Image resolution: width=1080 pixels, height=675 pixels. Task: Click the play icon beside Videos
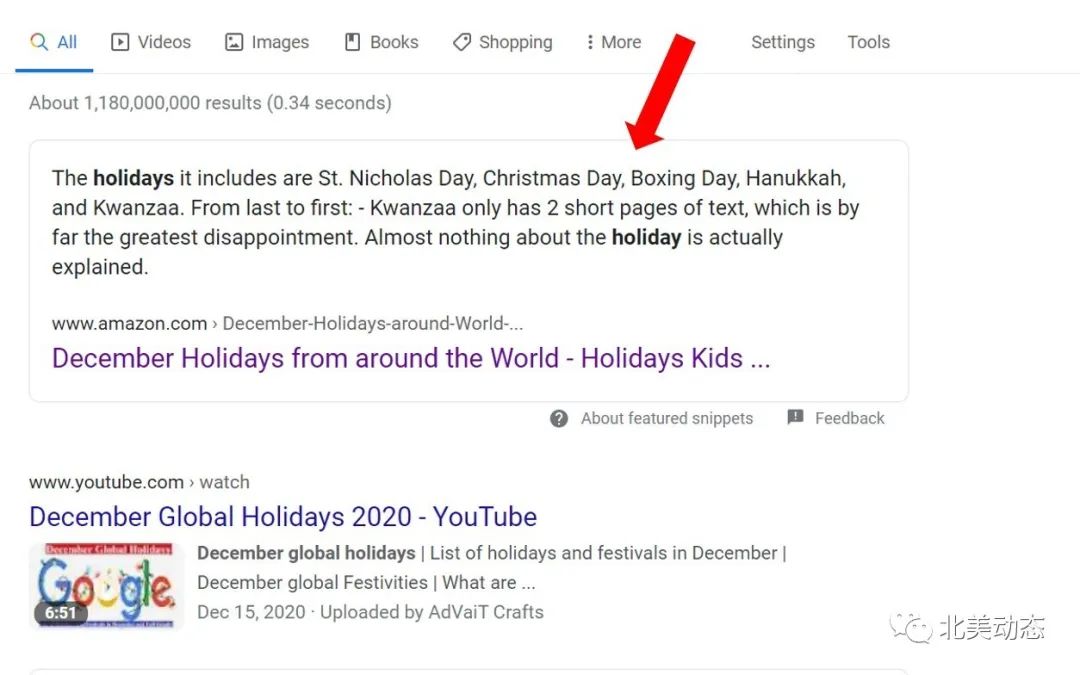(x=120, y=42)
